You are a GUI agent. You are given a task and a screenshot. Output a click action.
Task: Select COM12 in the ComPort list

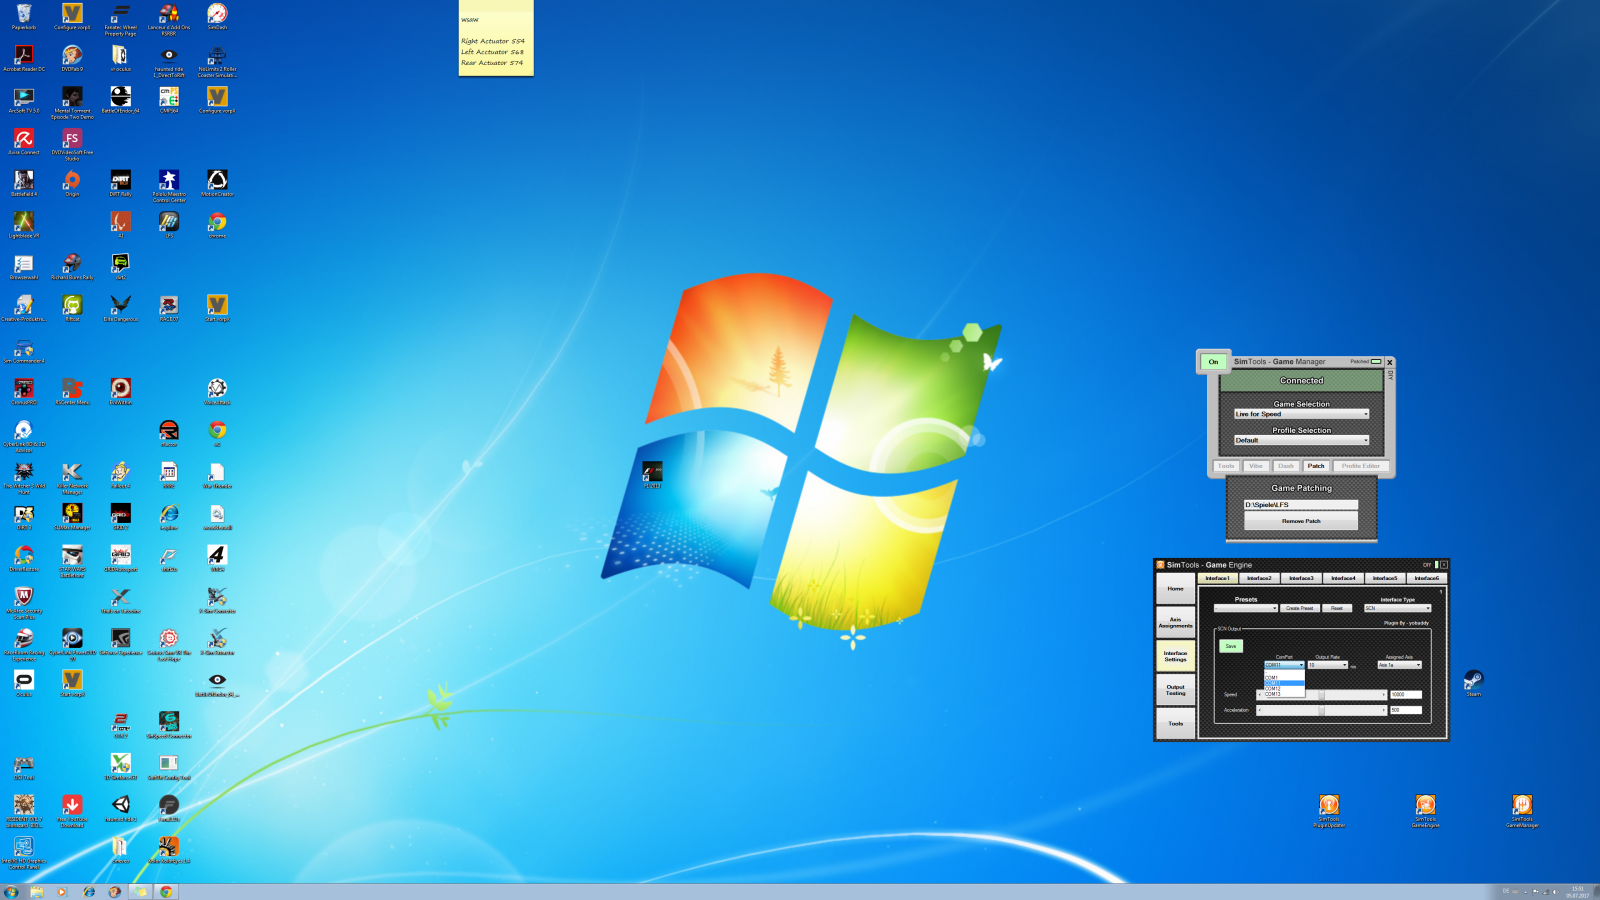(x=1285, y=688)
